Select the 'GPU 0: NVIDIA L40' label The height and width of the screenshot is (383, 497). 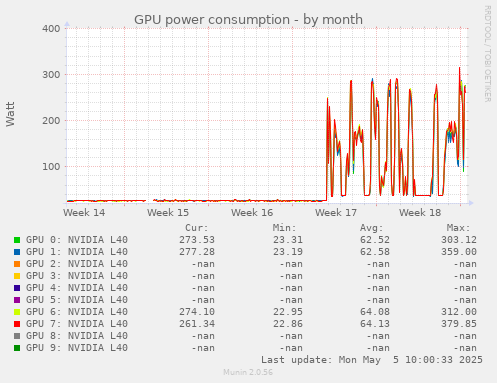tap(77, 240)
